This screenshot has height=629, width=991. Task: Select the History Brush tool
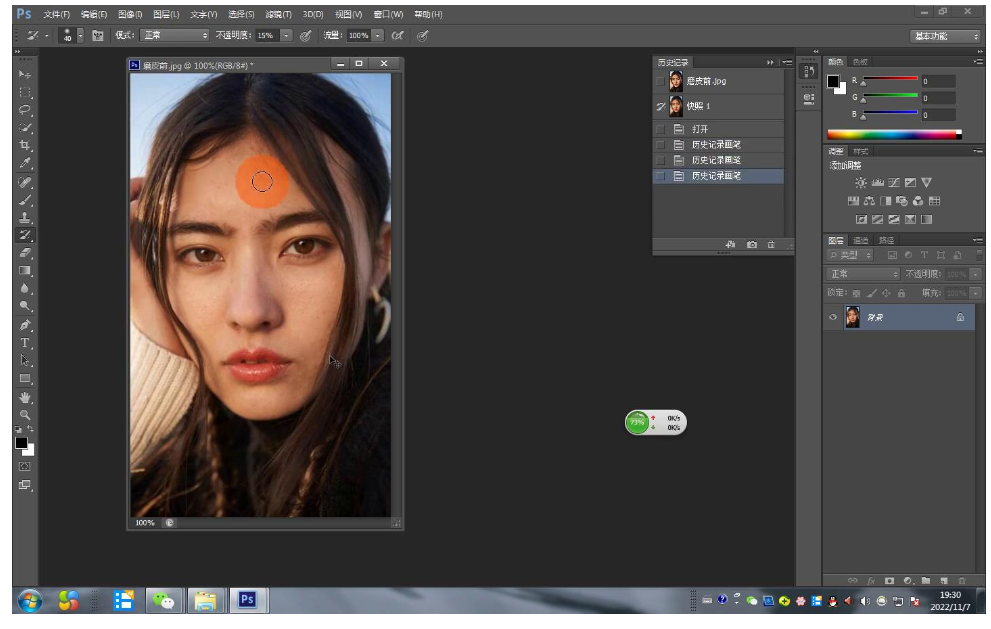(x=25, y=235)
